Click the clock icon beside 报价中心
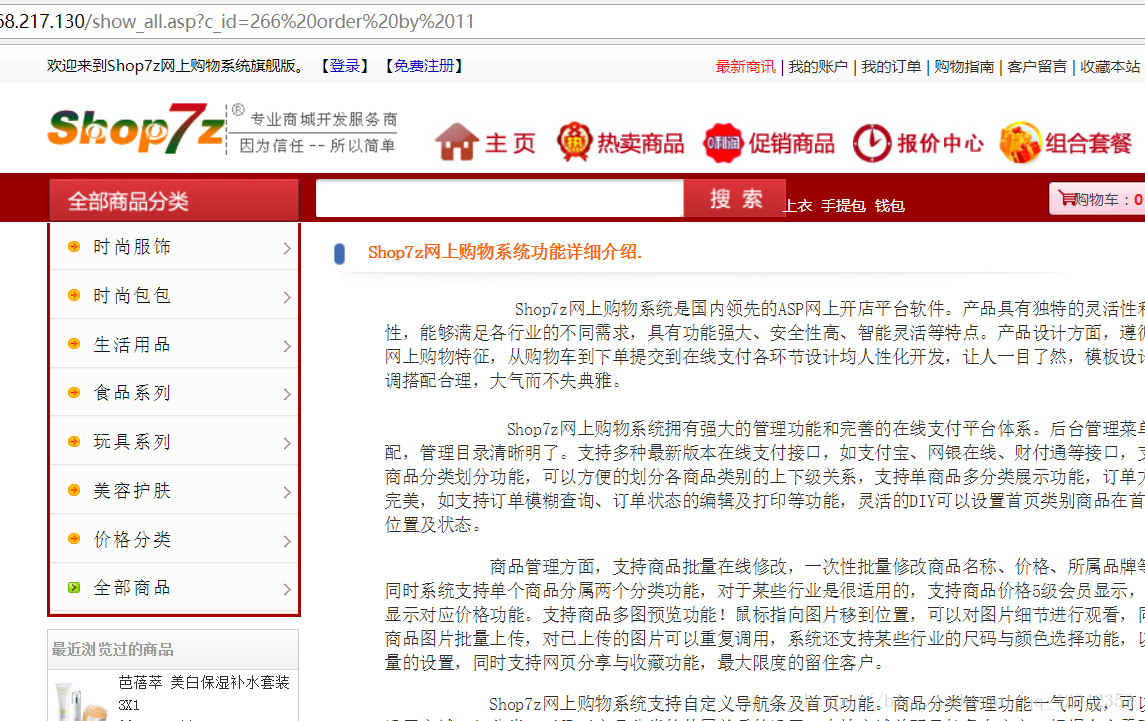1145x721 pixels. coord(872,142)
